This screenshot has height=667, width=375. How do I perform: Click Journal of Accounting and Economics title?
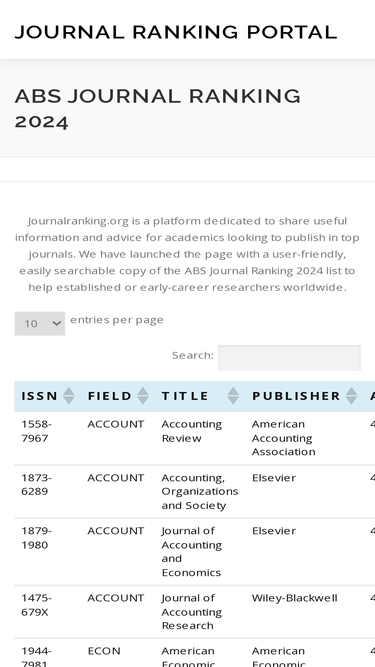coord(192,551)
